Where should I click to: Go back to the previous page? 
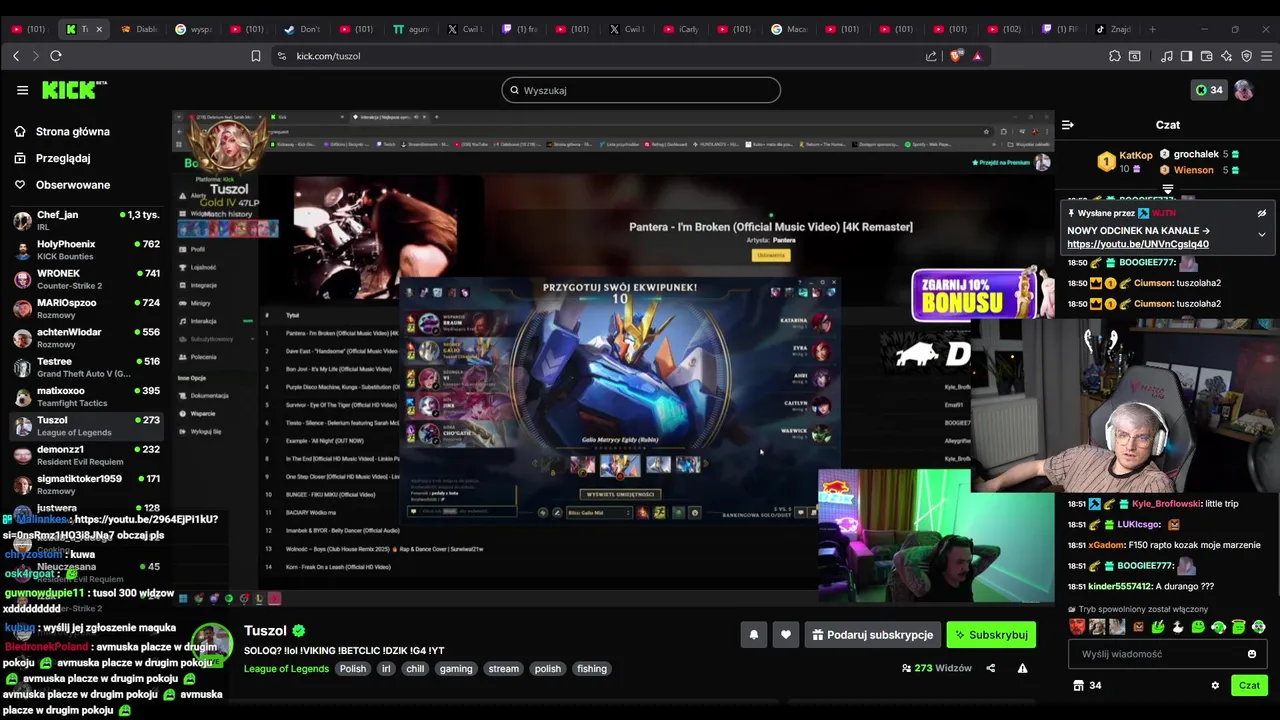pyautogui.click(x=16, y=56)
